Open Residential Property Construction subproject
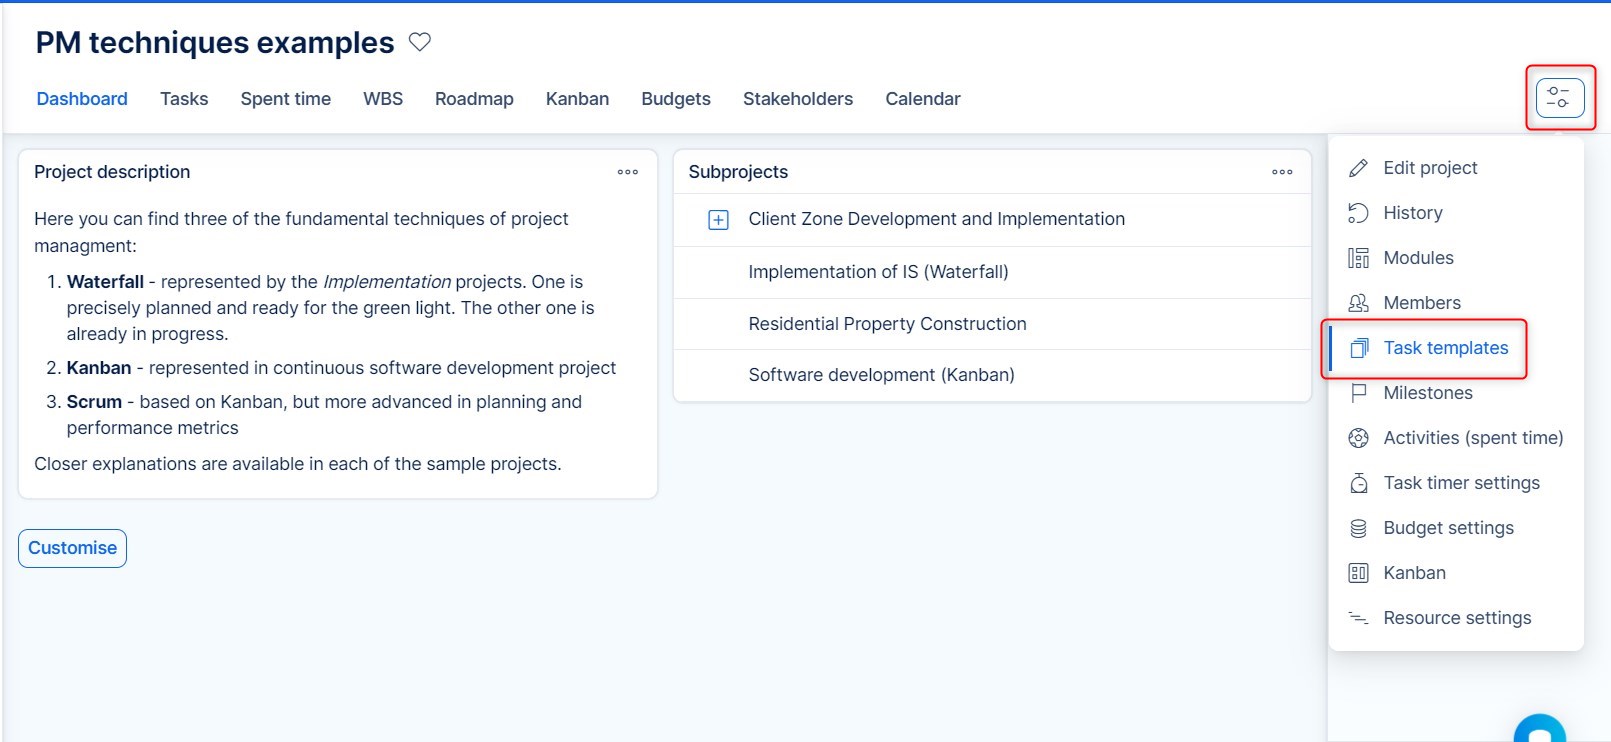Image resolution: width=1611 pixels, height=742 pixels. pyautogui.click(x=887, y=324)
